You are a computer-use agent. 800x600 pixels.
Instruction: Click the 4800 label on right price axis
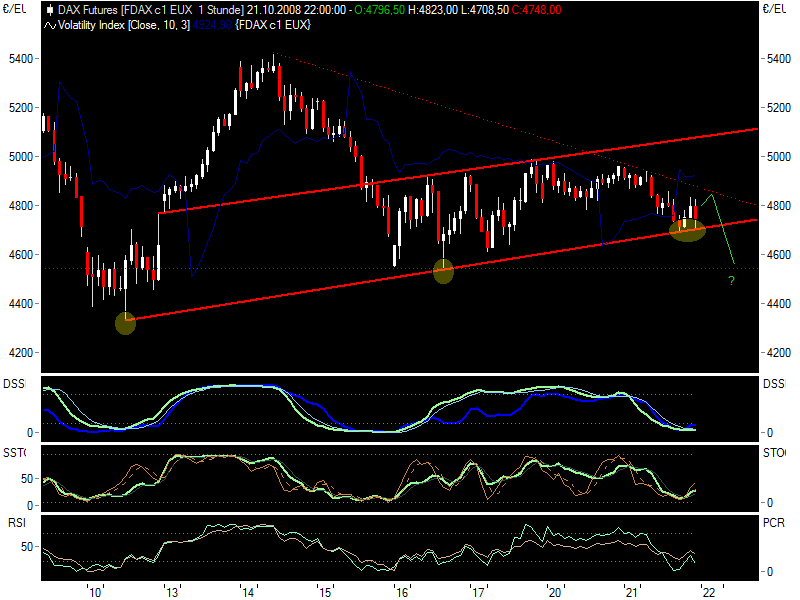coord(779,206)
